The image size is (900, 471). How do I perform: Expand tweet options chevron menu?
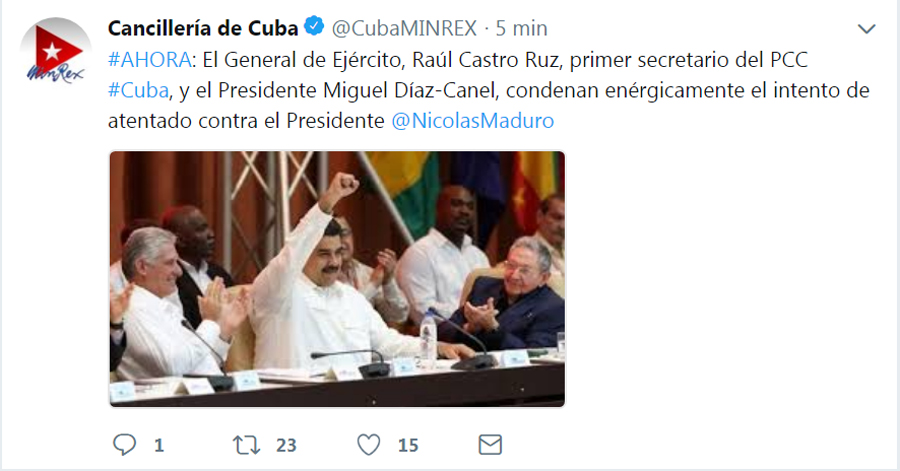click(866, 29)
